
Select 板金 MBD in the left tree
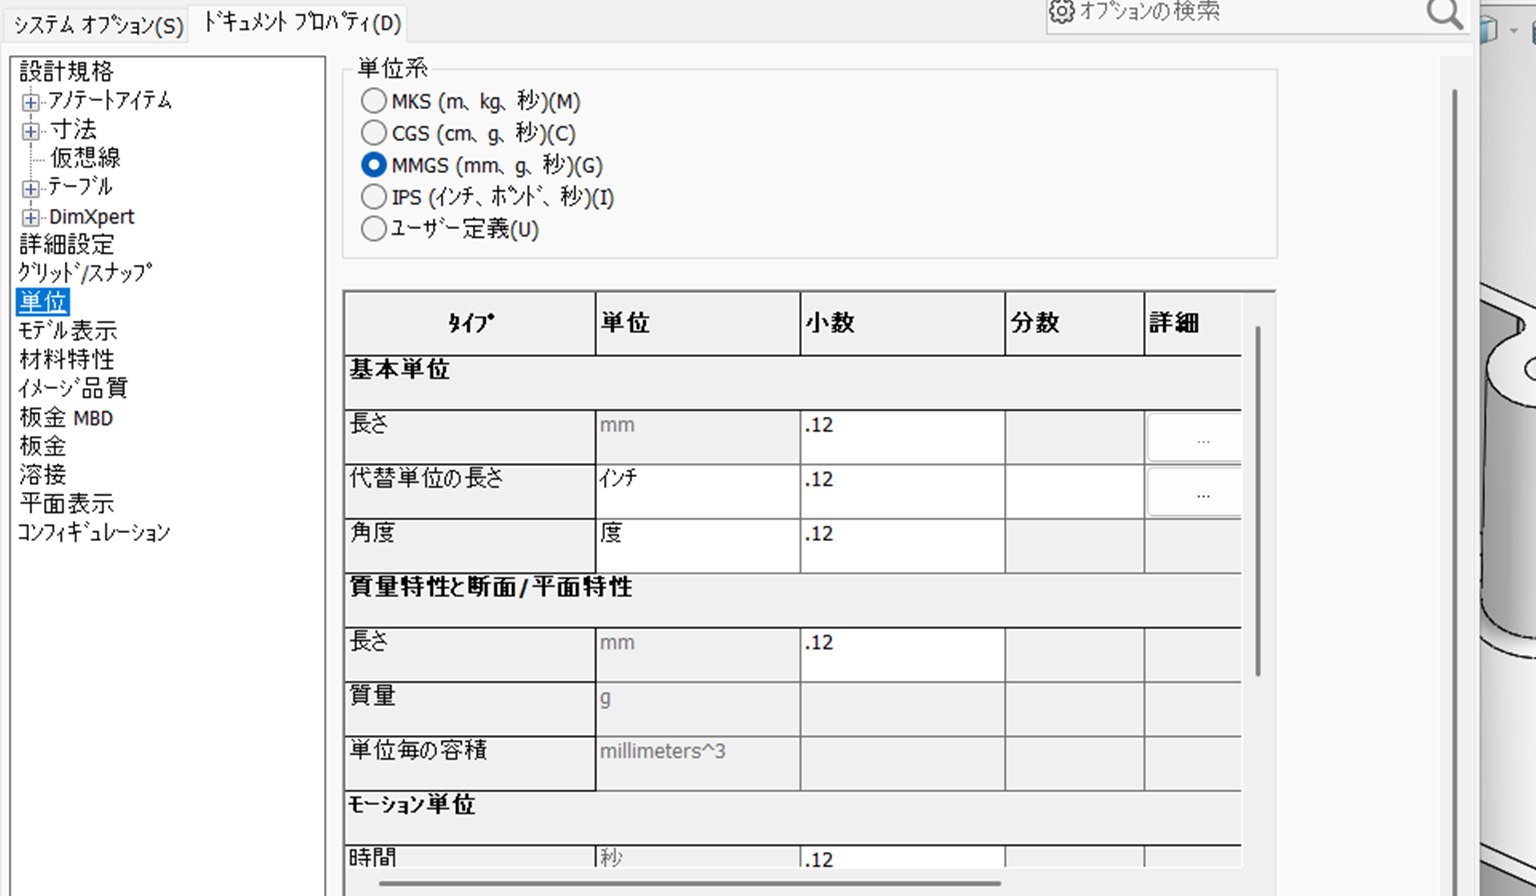point(66,417)
